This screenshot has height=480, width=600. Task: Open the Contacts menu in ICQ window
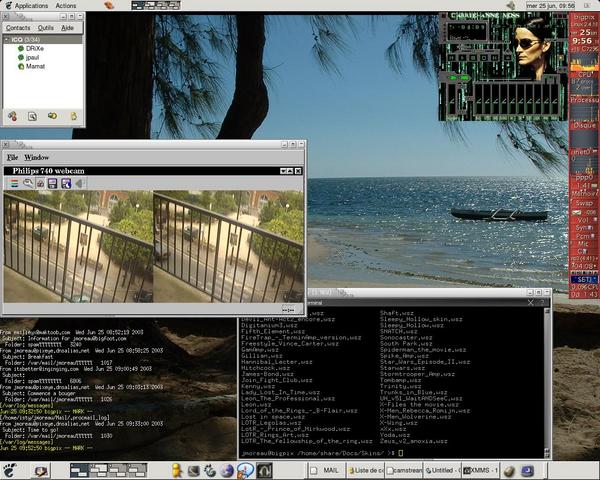(18, 28)
